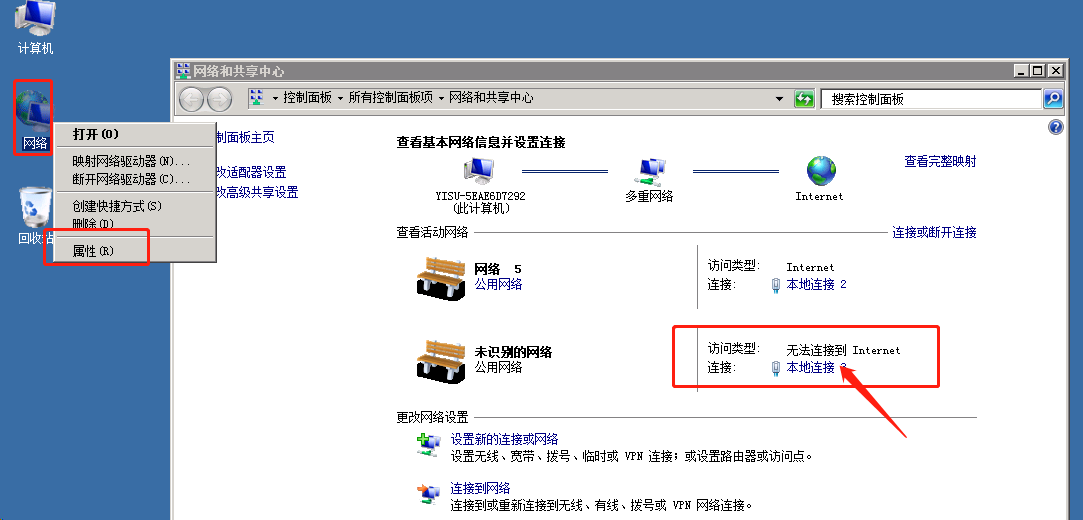This screenshot has width=1083, height=520.
Task: Click 查看基本网络信息并设置连接 heading
Action: tap(481, 142)
